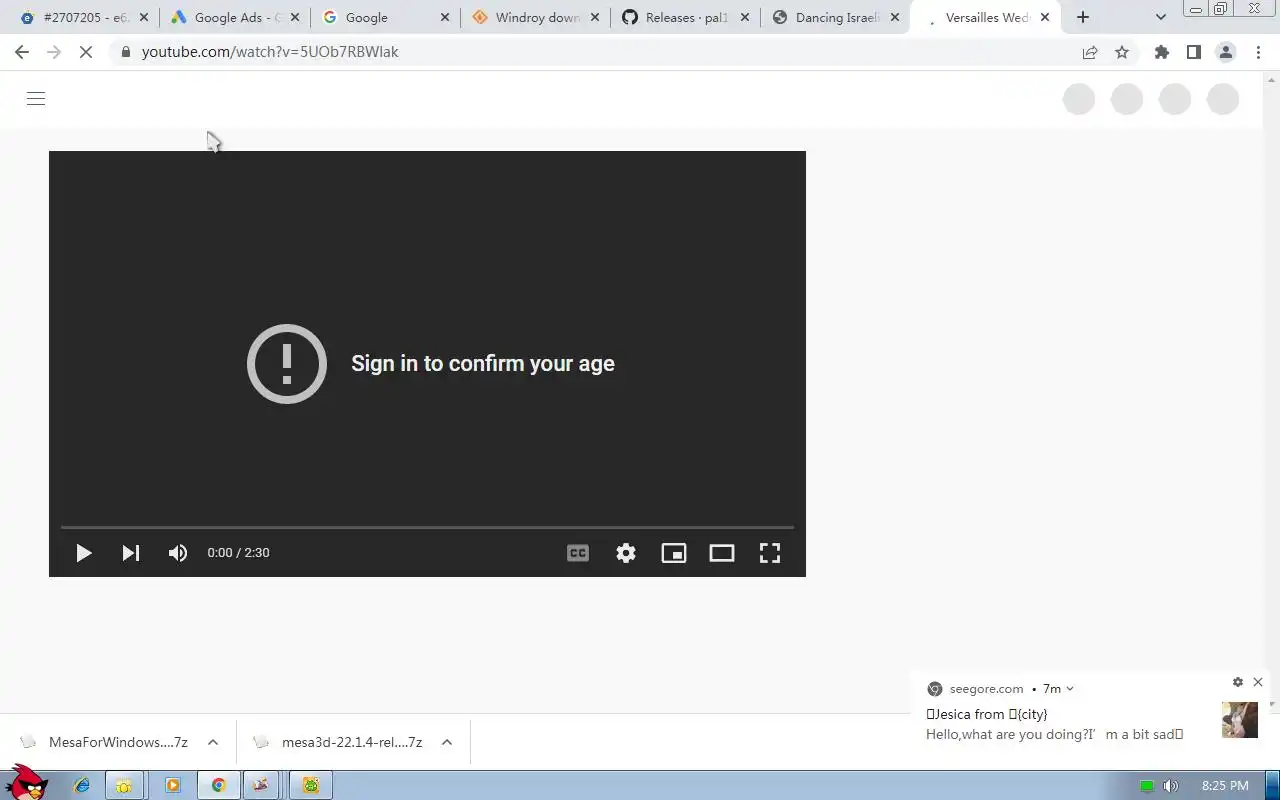1280x800 pixels.
Task: Open seegore notification settings gear
Action: [x=1238, y=682]
